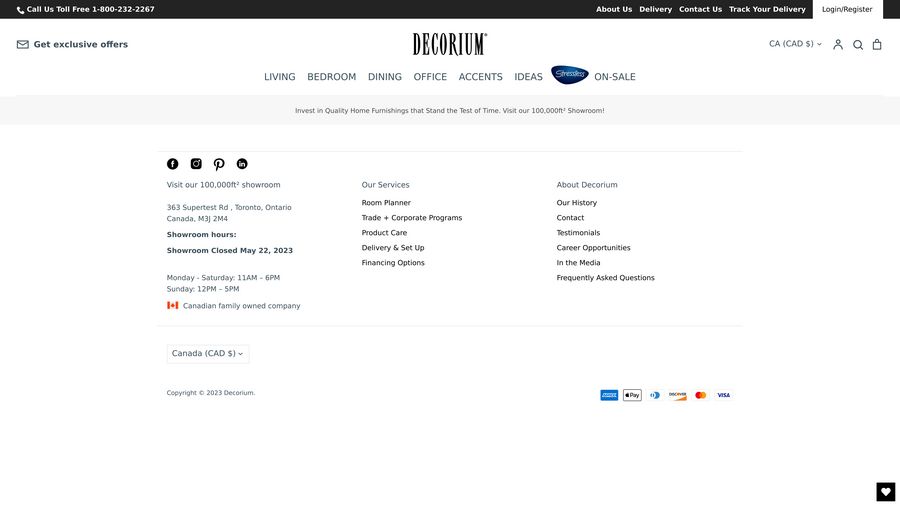Open the Our History link

[x=576, y=203]
